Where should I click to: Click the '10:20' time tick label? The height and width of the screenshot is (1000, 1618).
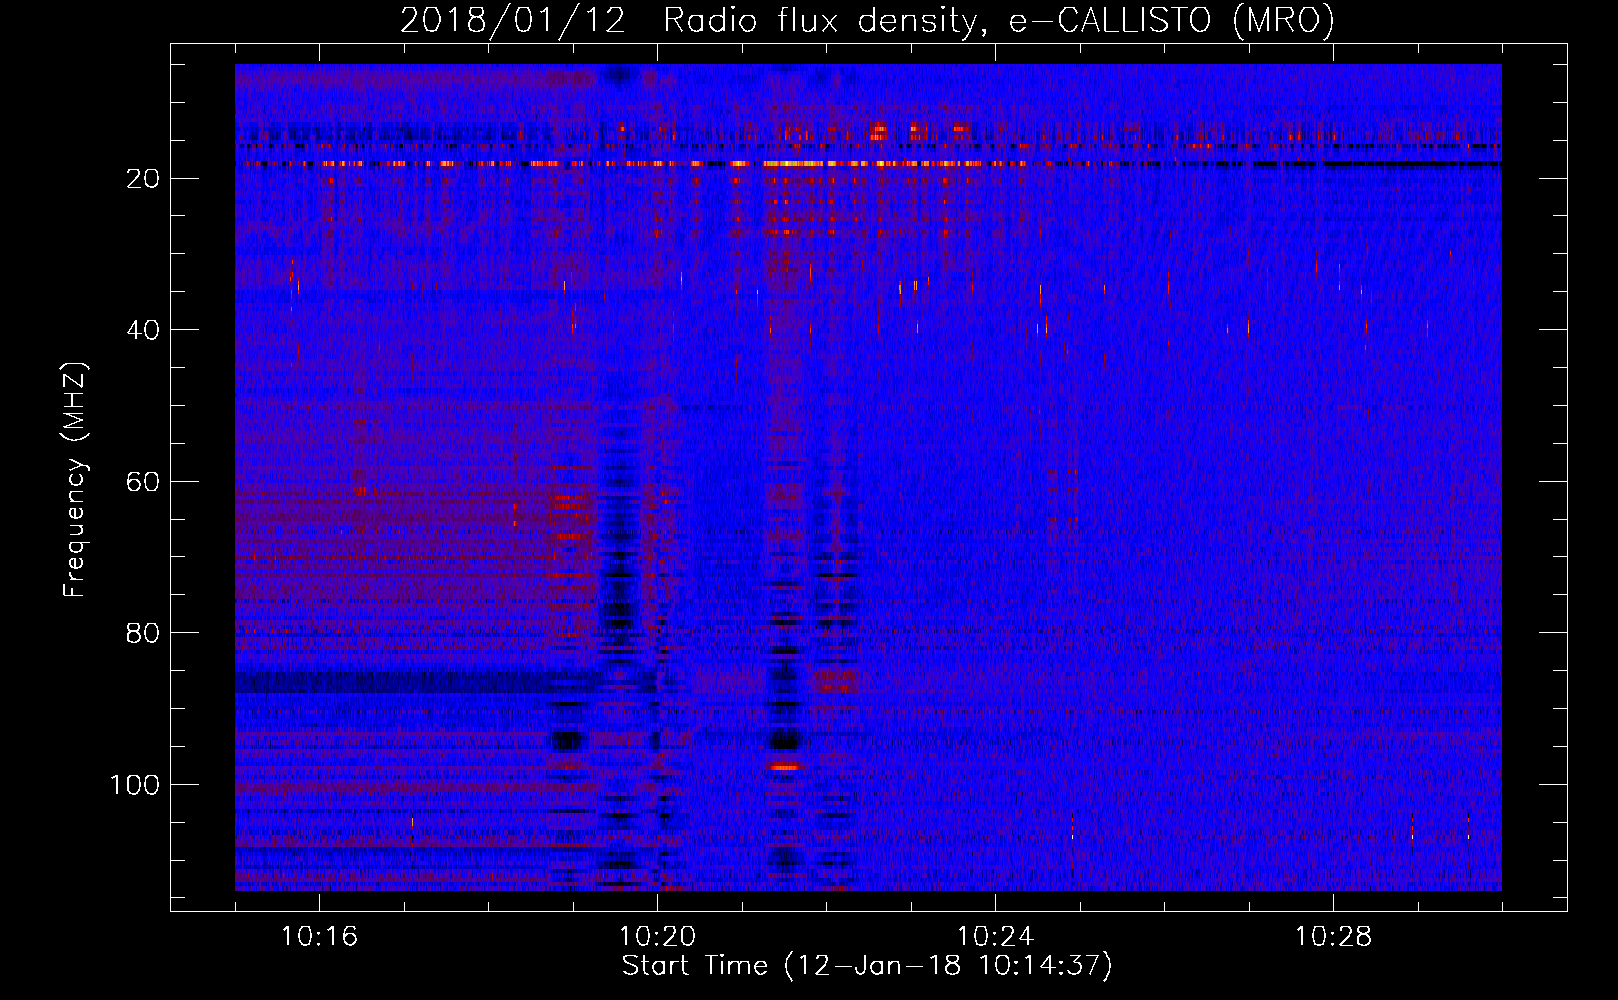pyautogui.click(x=657, y=937)
